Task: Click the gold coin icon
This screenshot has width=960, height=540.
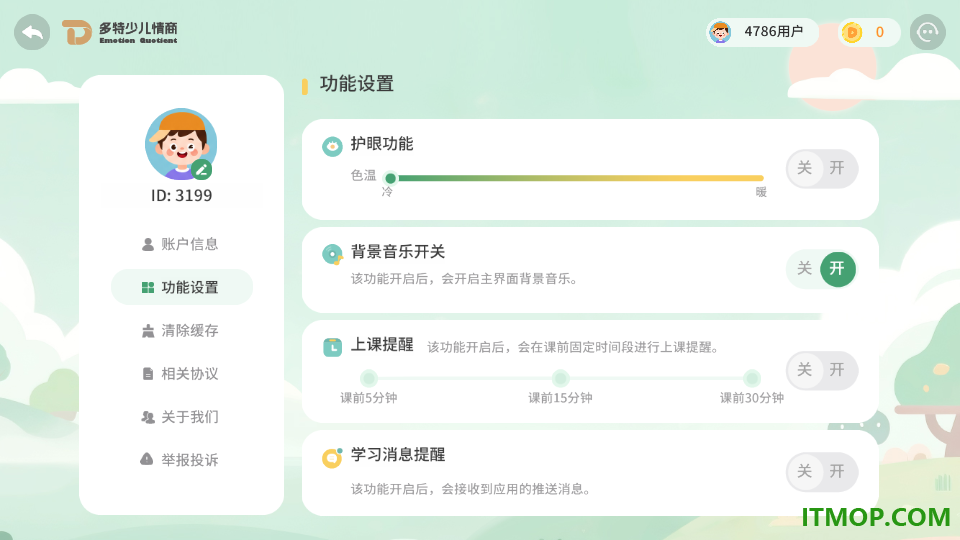Action: 852,32
